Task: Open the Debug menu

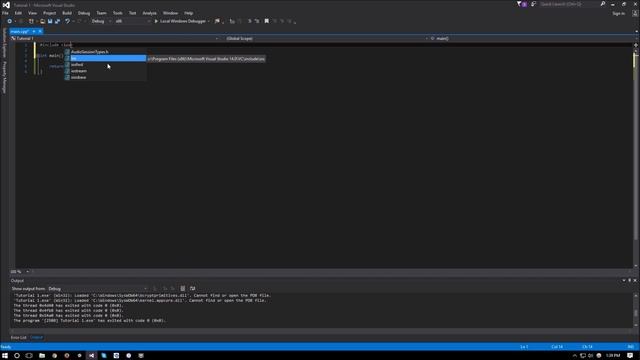Action: coord(84,13)
